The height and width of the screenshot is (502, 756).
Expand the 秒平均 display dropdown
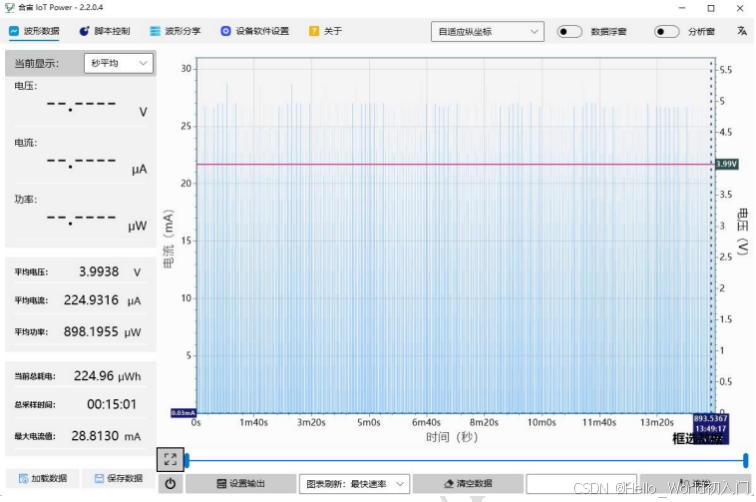point(119,63)
